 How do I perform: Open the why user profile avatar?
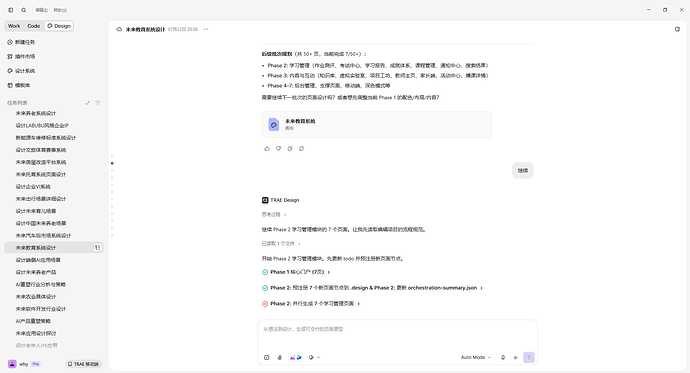pyautogui.click(x=12, y=364)
